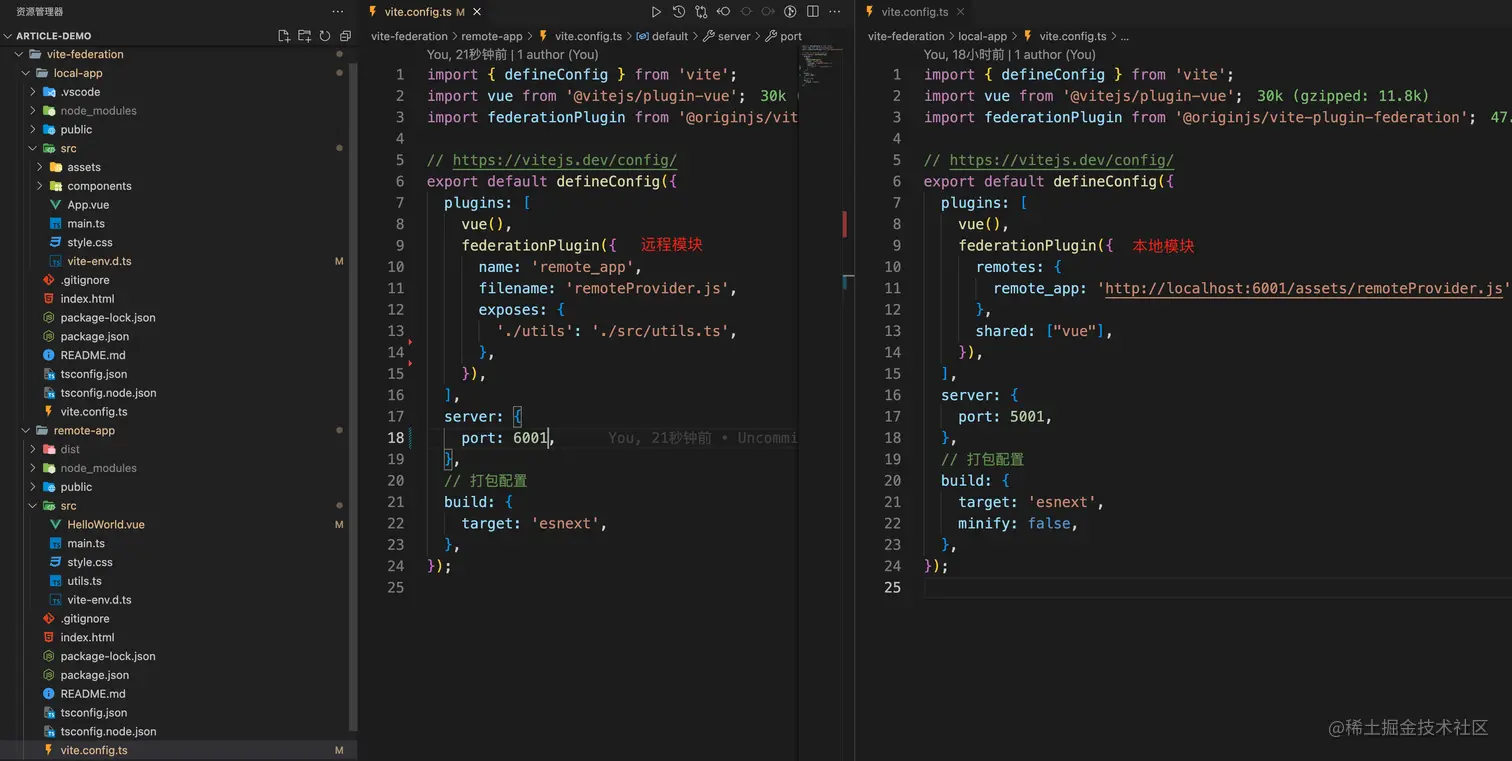1512x761 pixels.
Task: Click the remote-app breadcrumb in left editor
Action: pyautogui.click(x=492, y=36)
